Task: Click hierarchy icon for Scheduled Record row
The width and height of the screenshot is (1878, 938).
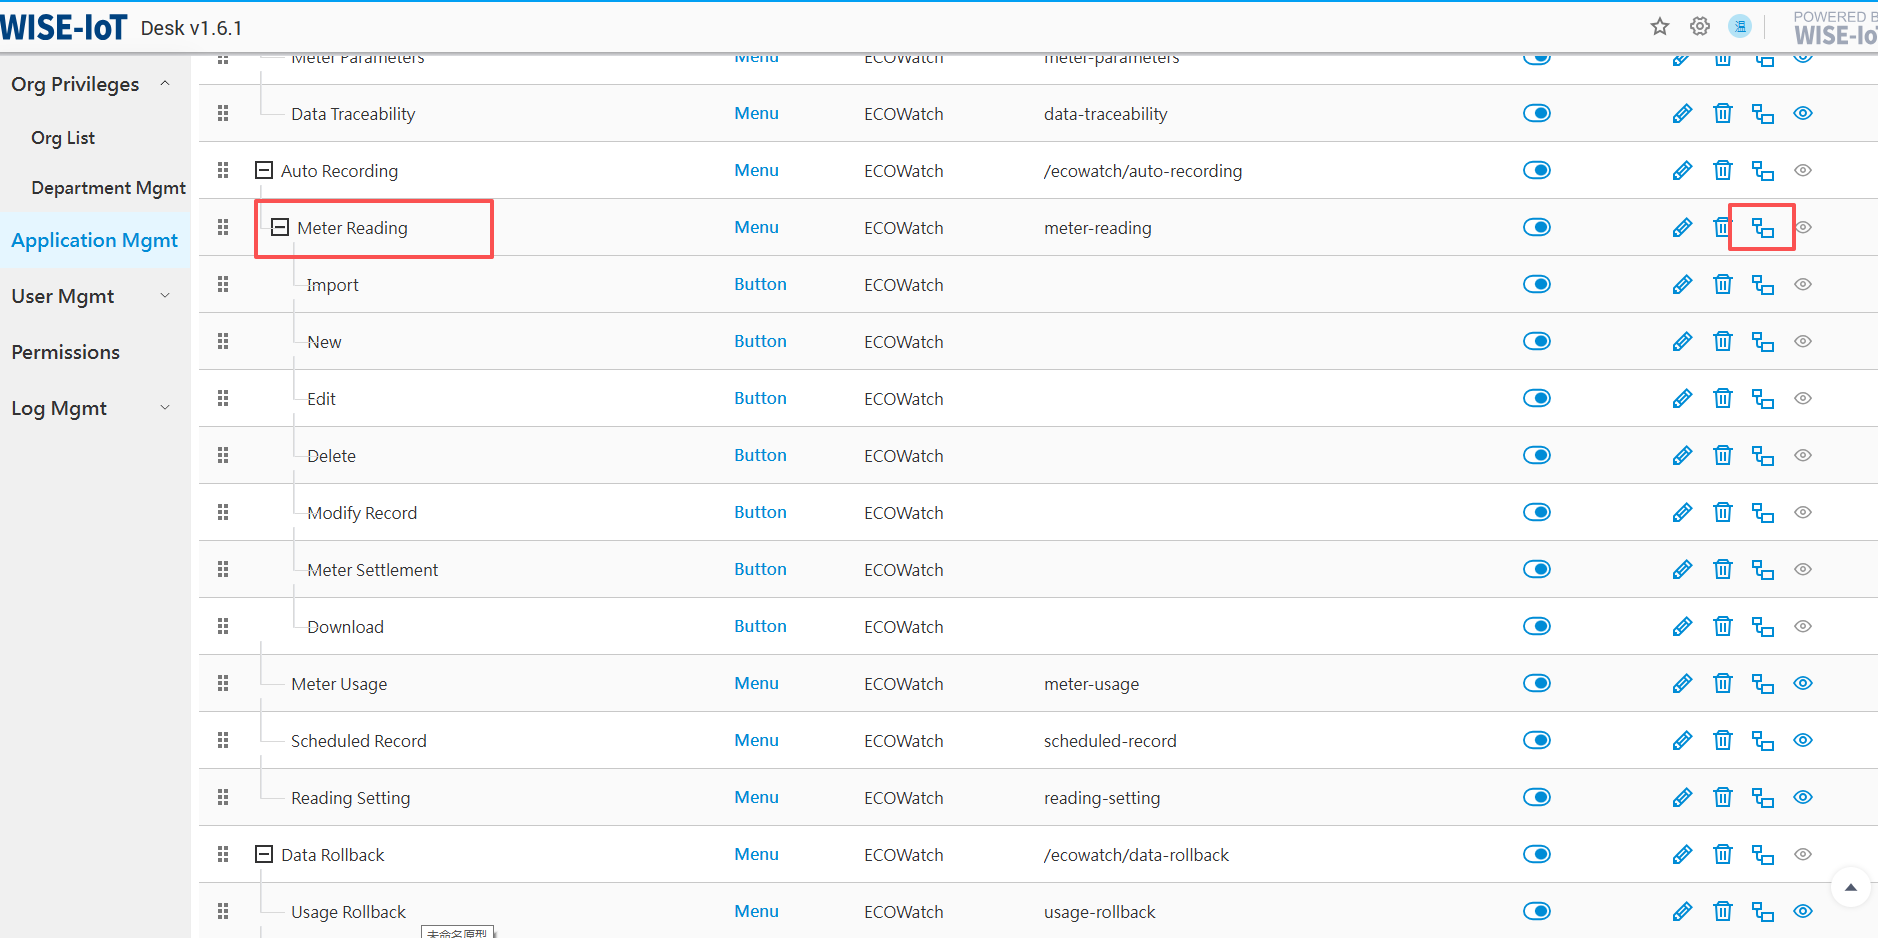Action: click(1762, 741)
